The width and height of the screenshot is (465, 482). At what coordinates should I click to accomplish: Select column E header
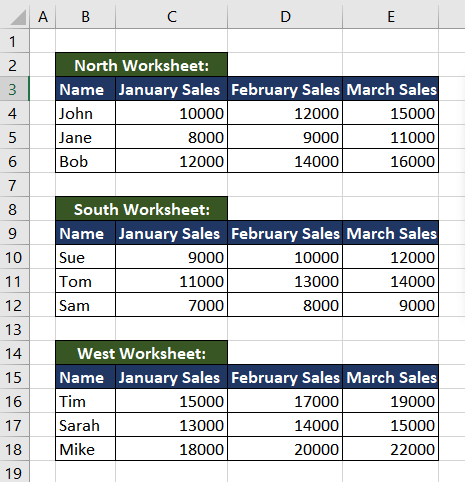(391, 17)
